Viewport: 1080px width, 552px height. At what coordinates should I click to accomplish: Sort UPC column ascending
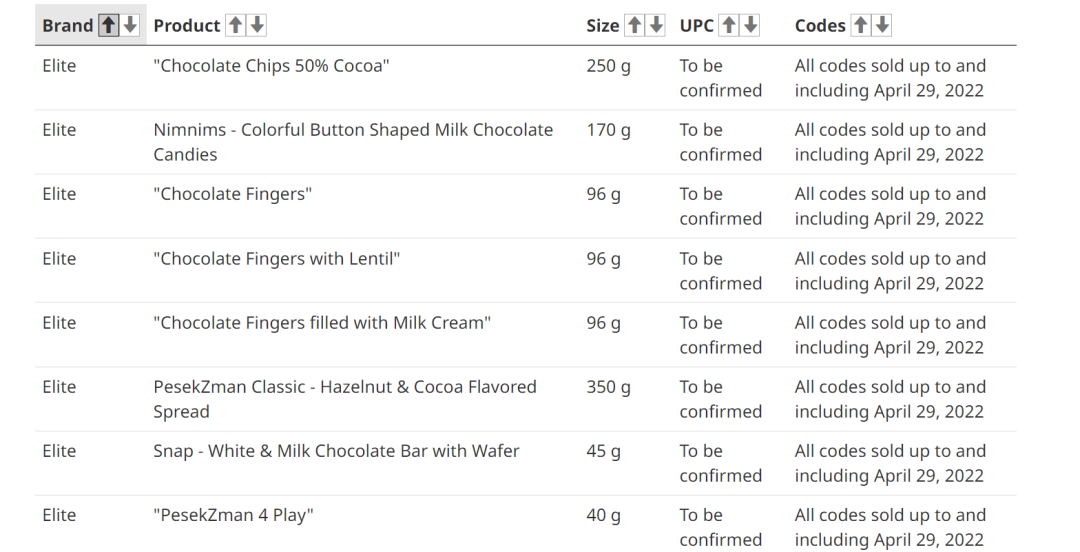(x=729, y=25)
